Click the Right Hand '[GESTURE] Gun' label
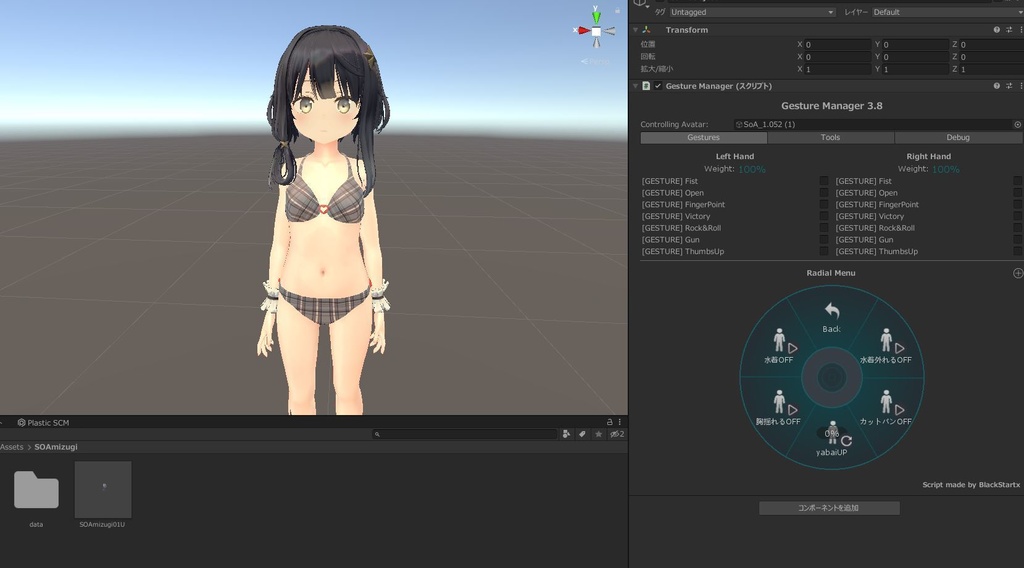The height and width of the screenshot is (568, 1024). click(864, 240)
